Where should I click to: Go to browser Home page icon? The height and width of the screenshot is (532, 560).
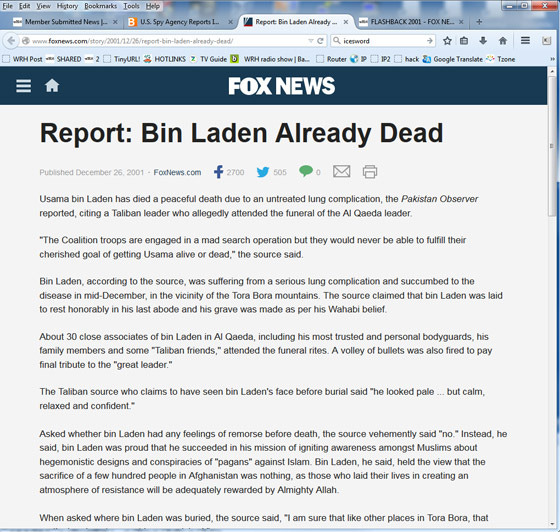coord(503,41)
